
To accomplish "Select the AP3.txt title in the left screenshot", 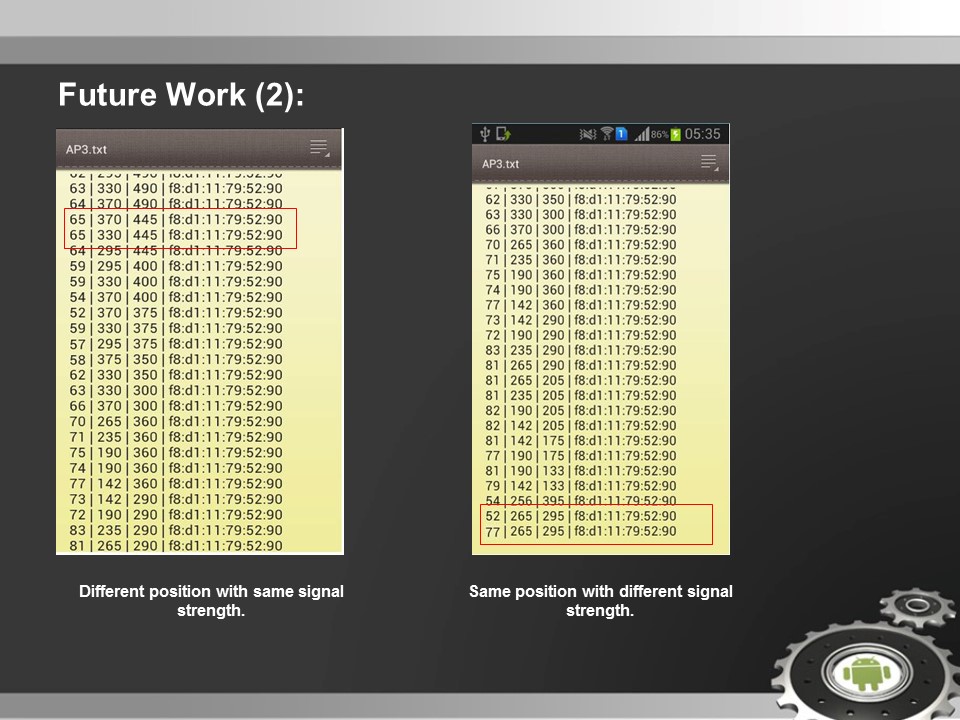I will [85, 148].
